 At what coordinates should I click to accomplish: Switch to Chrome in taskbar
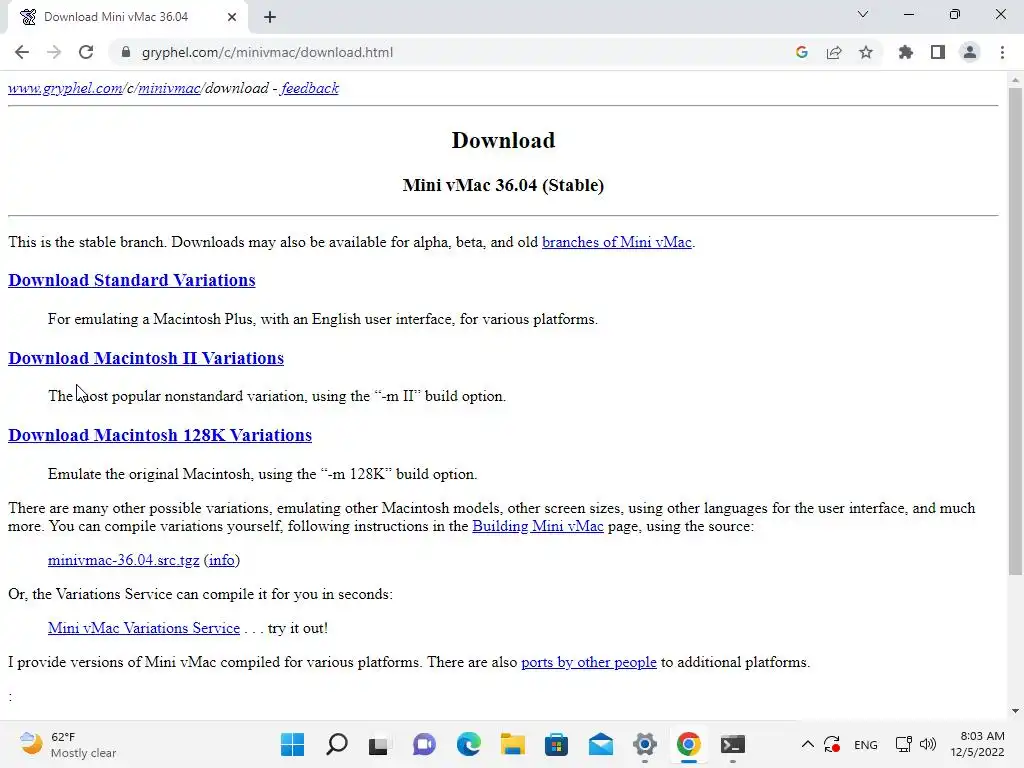point(688,744)
